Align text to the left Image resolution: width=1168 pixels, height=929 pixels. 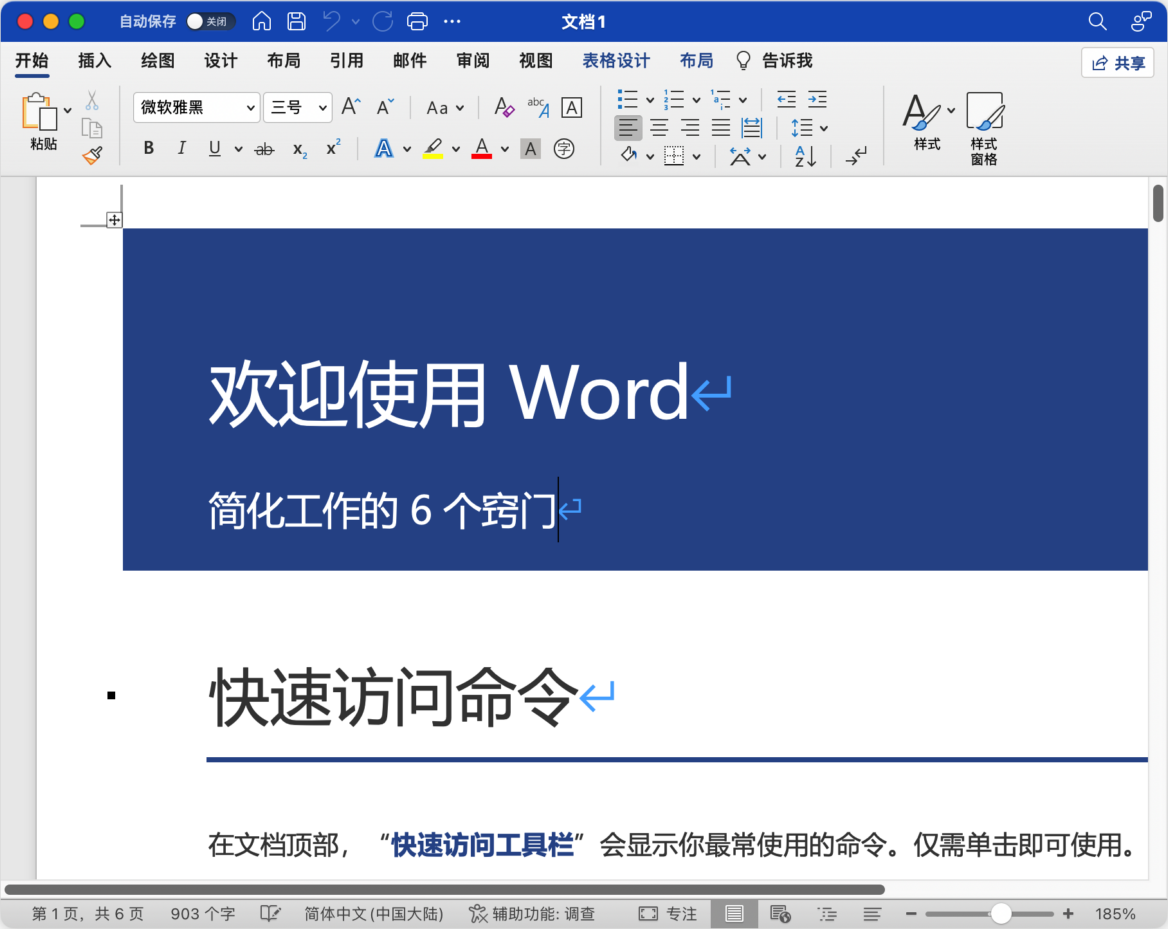(x=628, y=128)
